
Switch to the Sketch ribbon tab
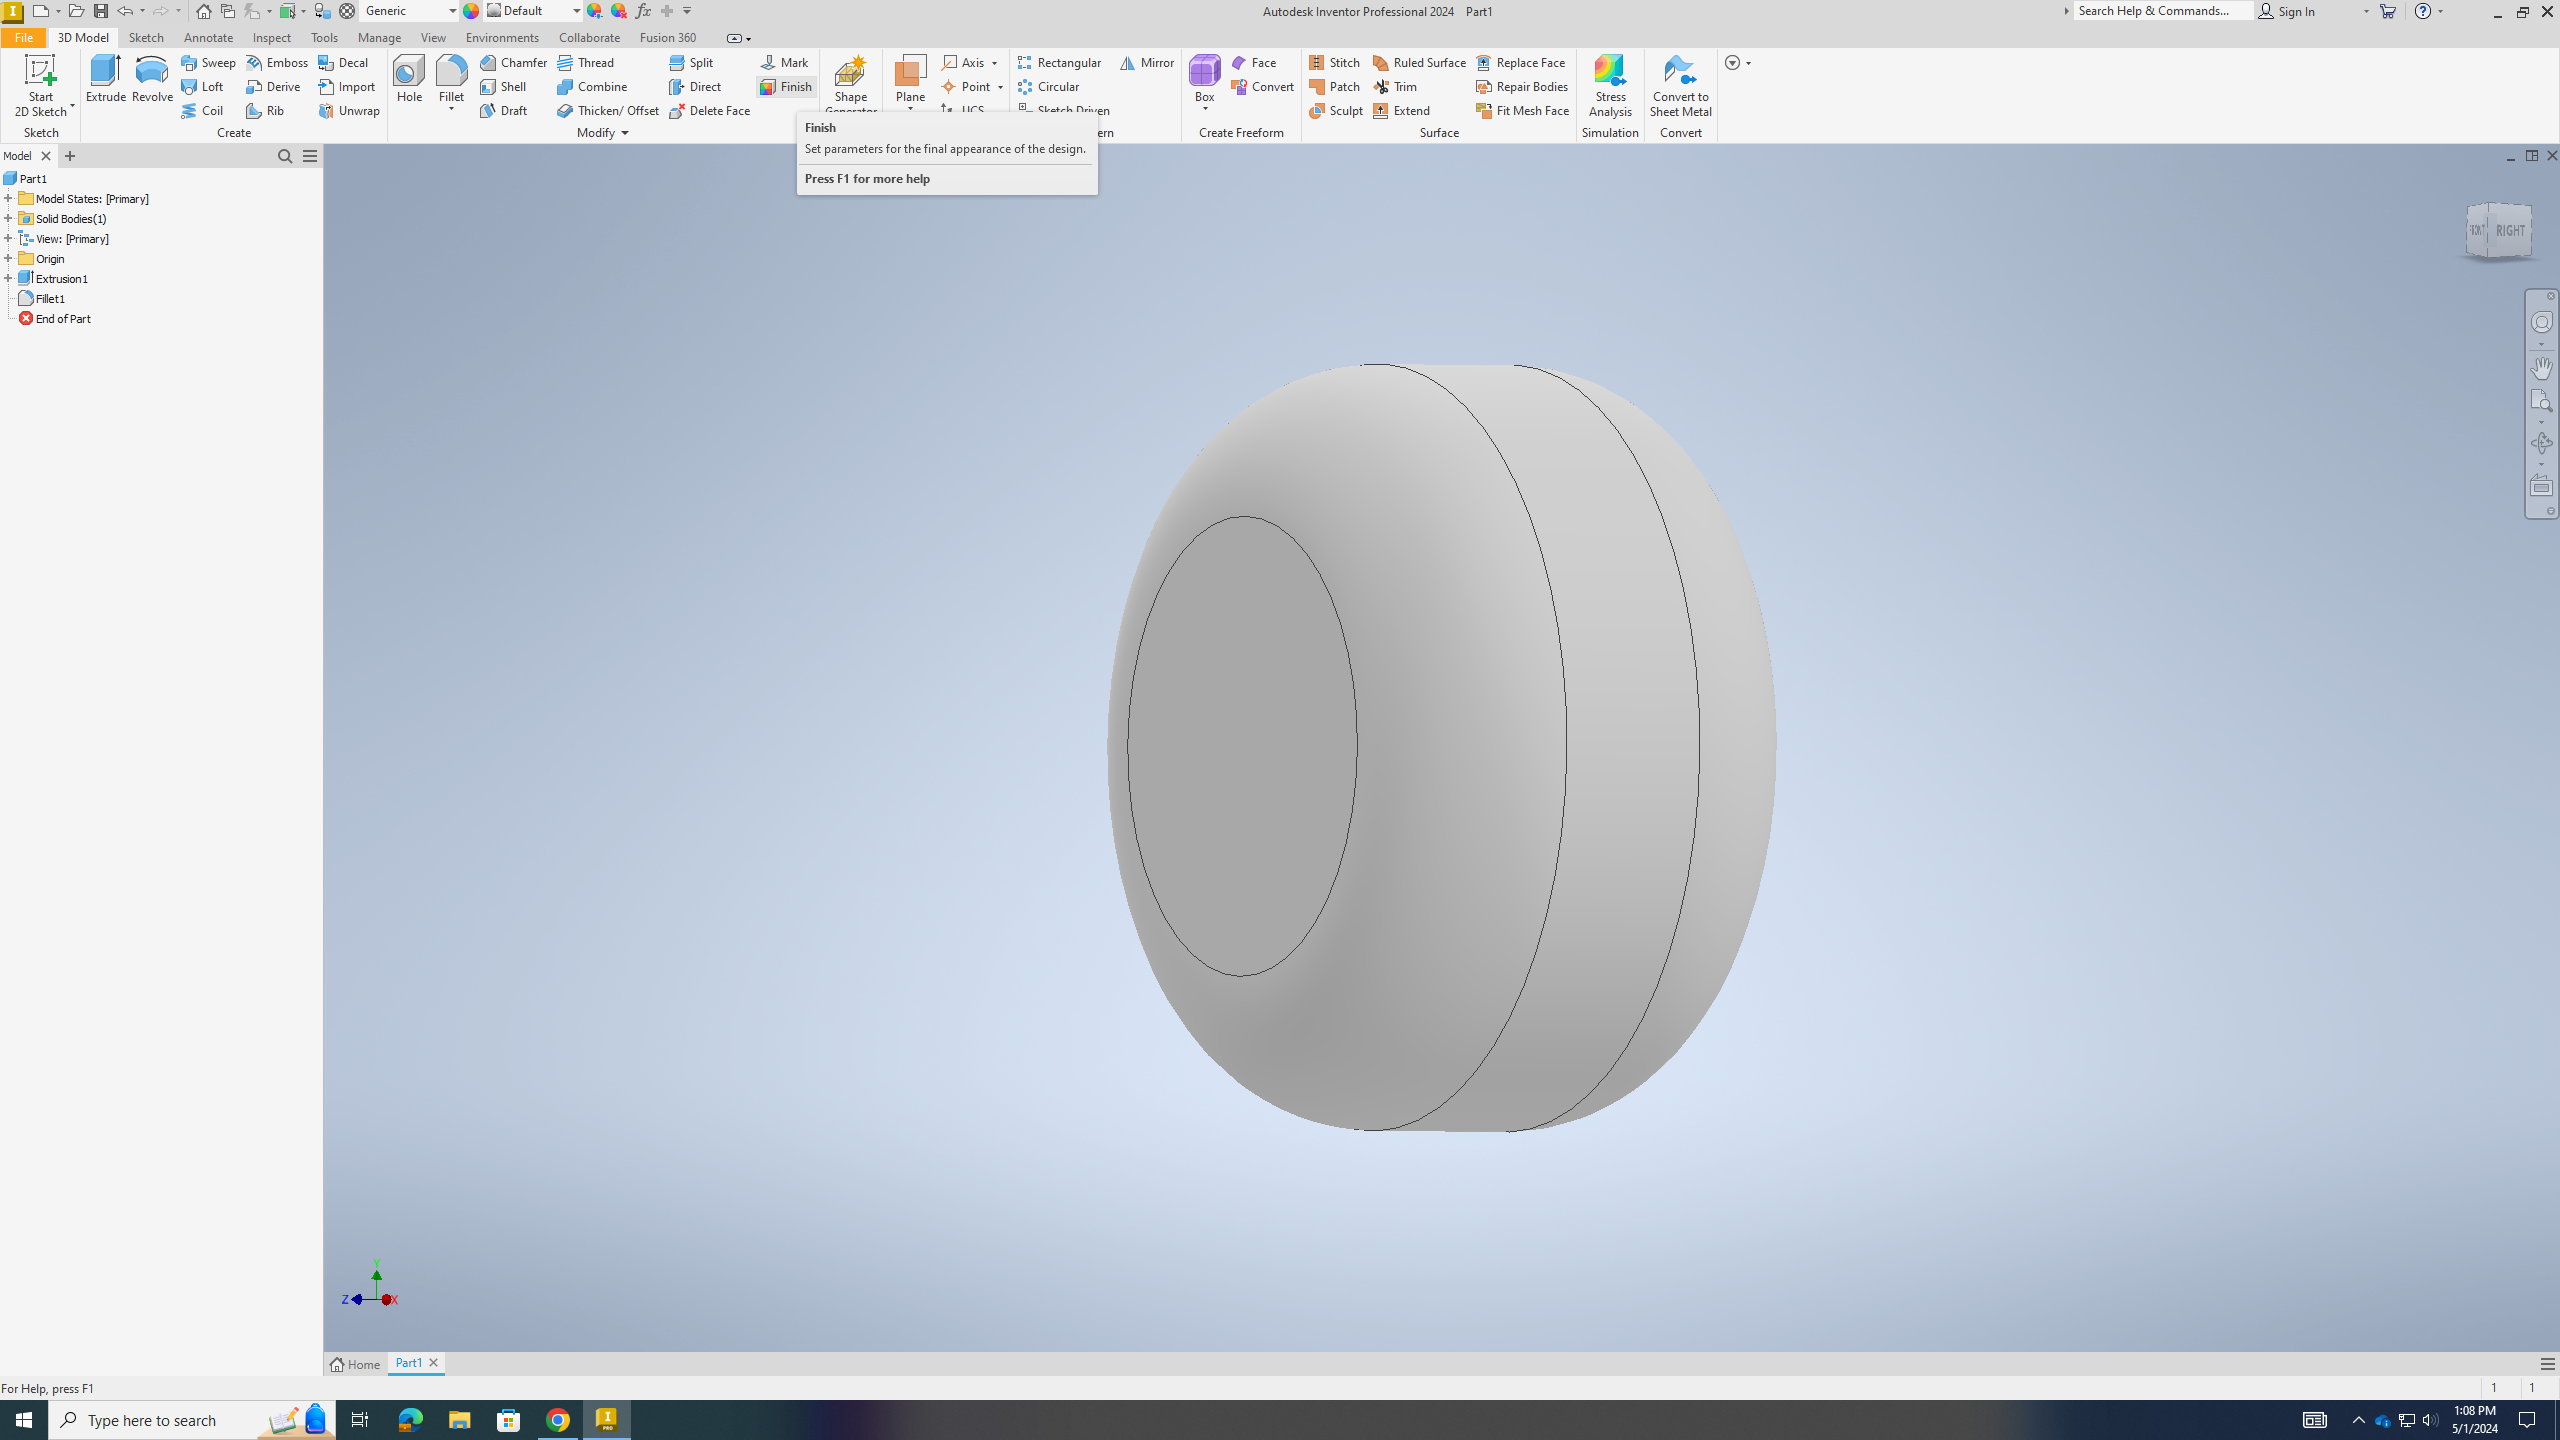(146, 37)
